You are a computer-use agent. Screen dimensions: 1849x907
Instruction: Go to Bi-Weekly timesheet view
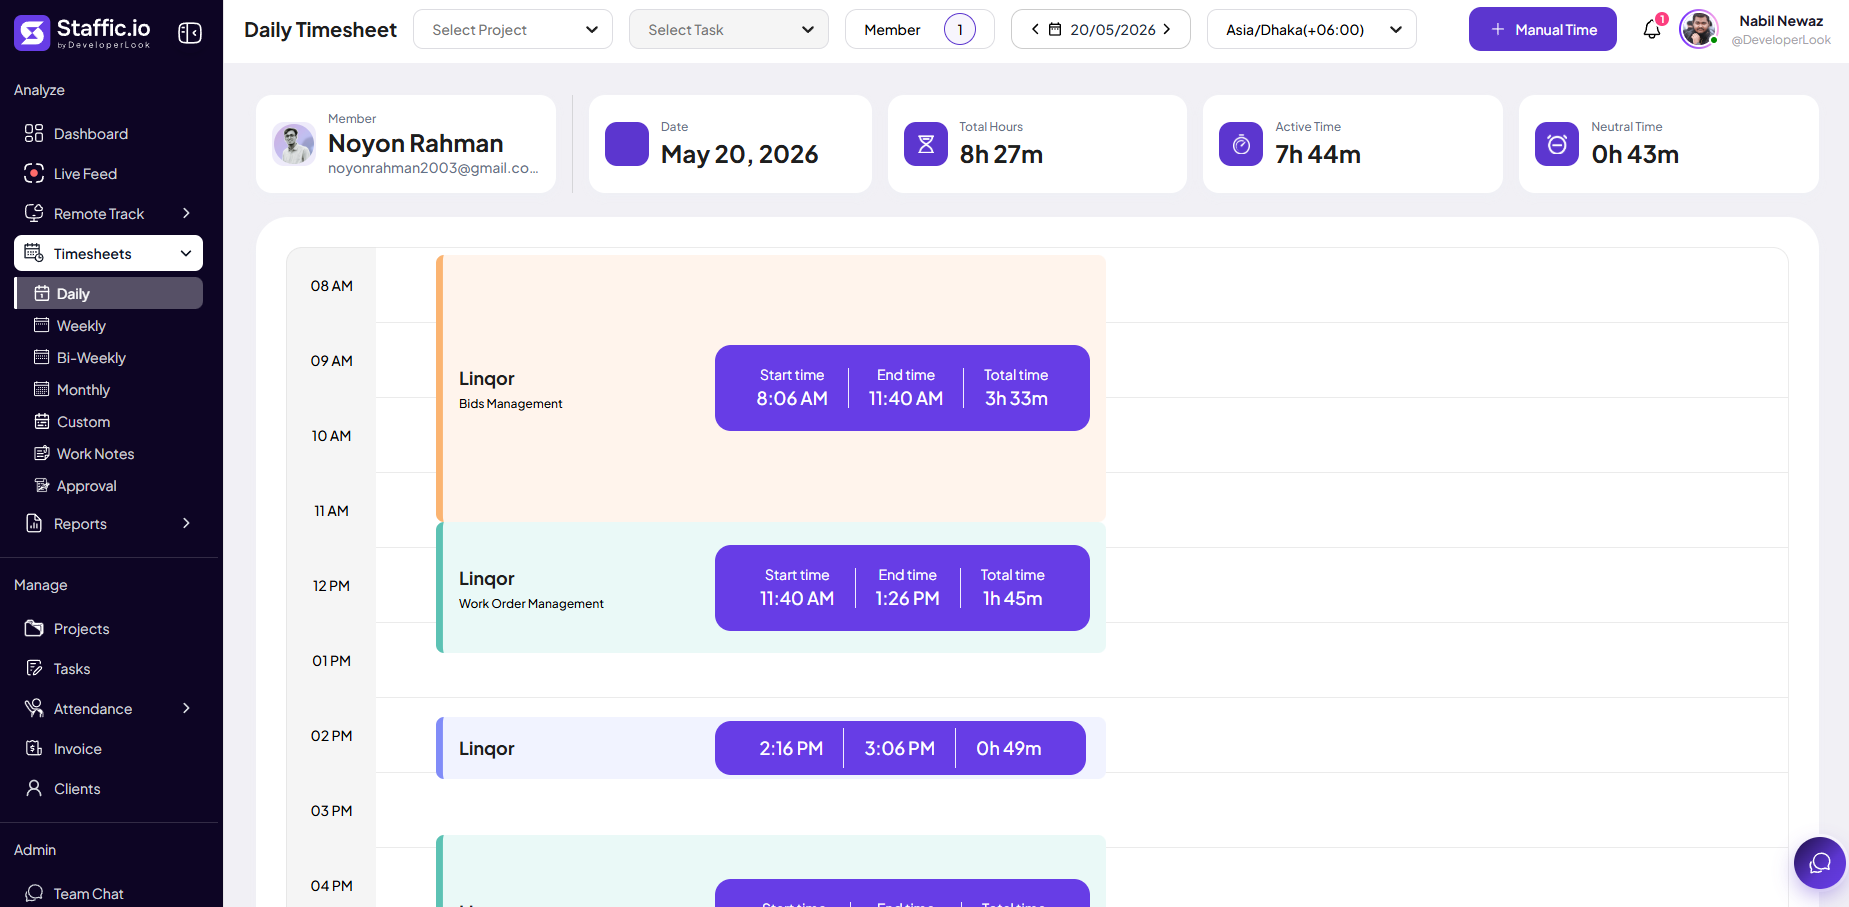(91, 357)
